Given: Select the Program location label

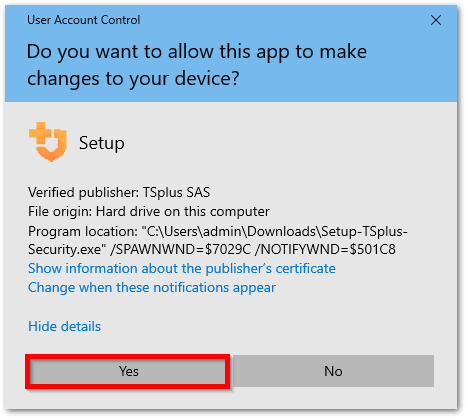Looking at the screenshot, I should point(83,231).
